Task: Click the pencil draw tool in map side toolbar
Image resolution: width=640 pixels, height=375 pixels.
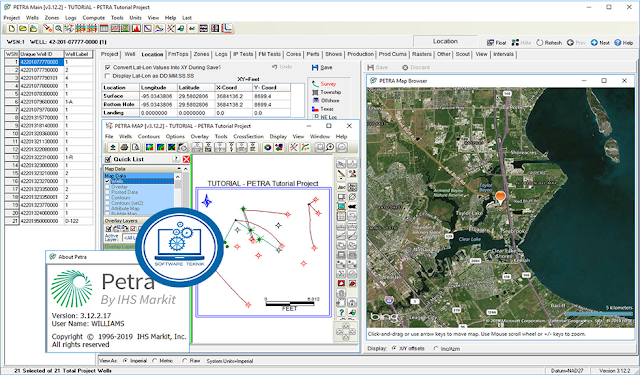Action: click(x=341, y=175)
